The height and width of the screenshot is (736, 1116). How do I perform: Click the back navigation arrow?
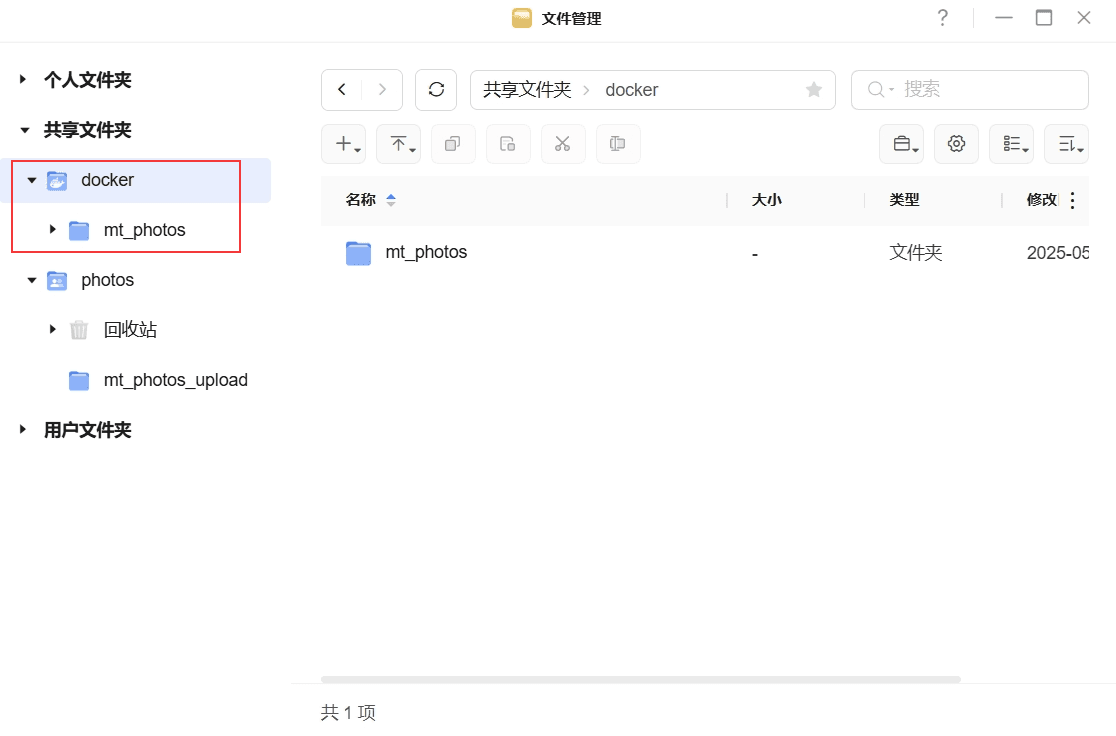[x=342, y=90]
